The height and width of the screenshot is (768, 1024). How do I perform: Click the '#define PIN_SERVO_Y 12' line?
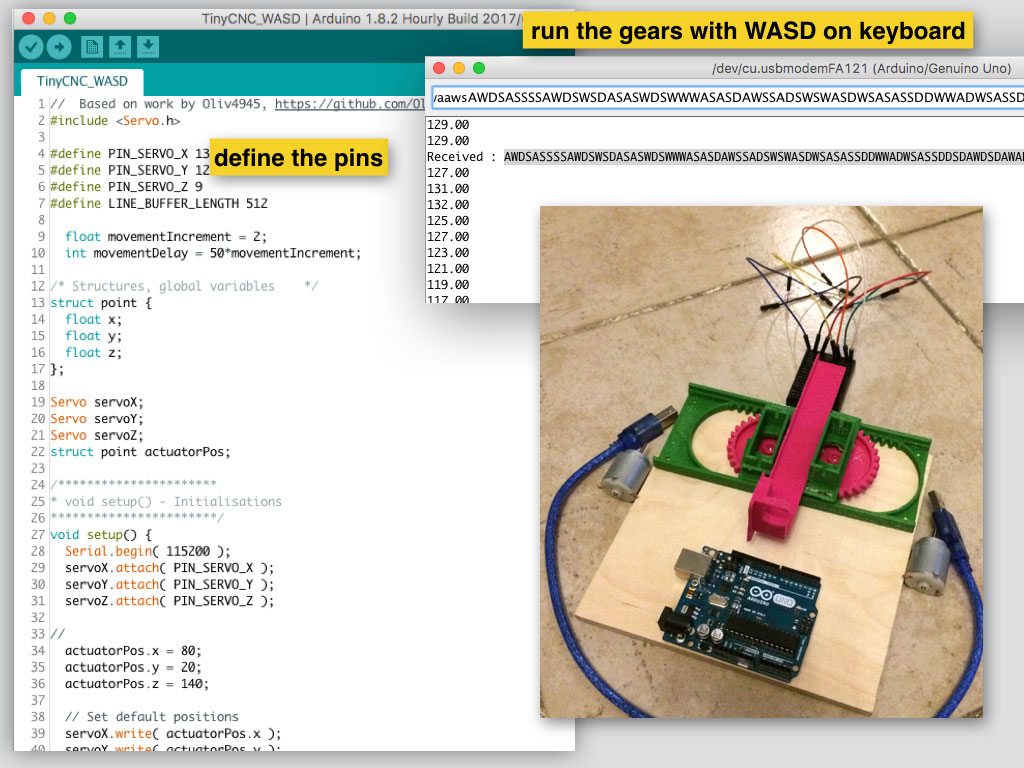tap(130, 170)
